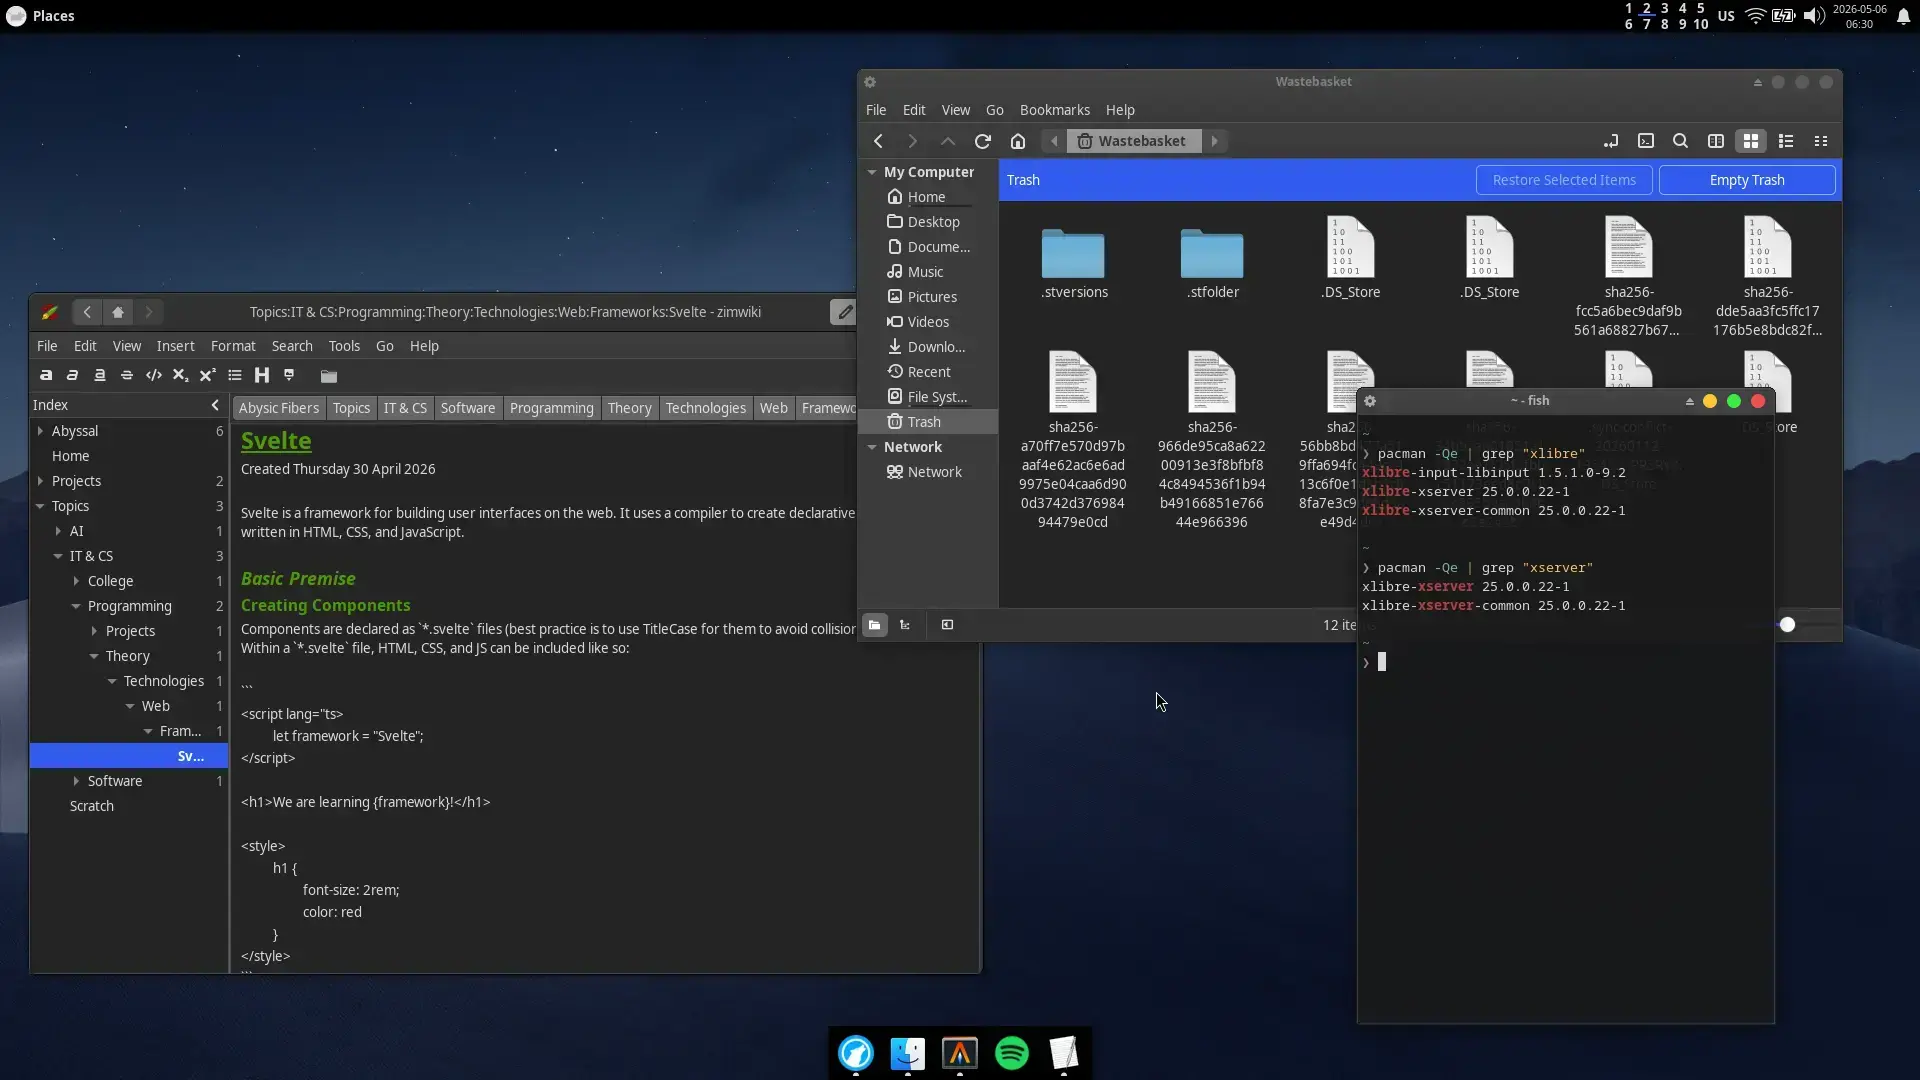
Task: Expand the Software tree item in Index
Action: [x=76, y=781]
